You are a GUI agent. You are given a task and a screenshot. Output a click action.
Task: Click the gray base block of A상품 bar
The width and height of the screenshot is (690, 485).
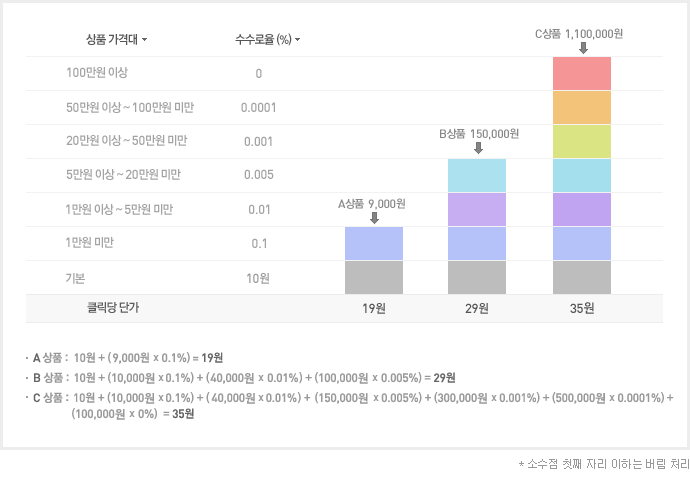click(374, 277)
